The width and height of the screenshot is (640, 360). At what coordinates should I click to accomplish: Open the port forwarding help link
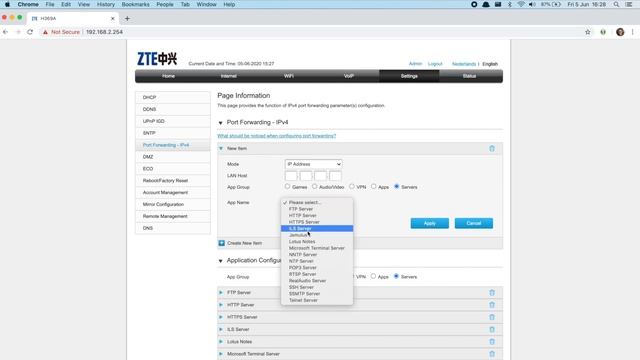276,136
